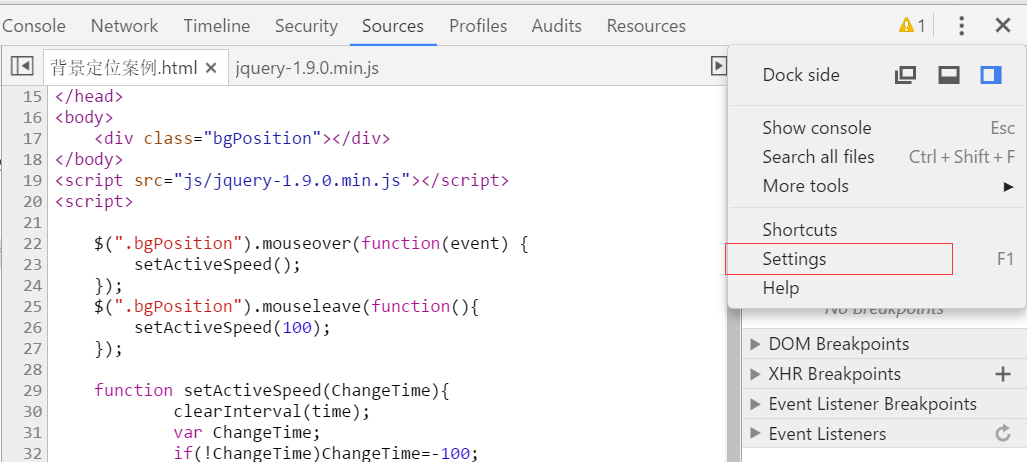Click "function setActiveSpeed(ChangeTime){" line
Viewport: 1027px width, 462px height.
pos(272,391)
